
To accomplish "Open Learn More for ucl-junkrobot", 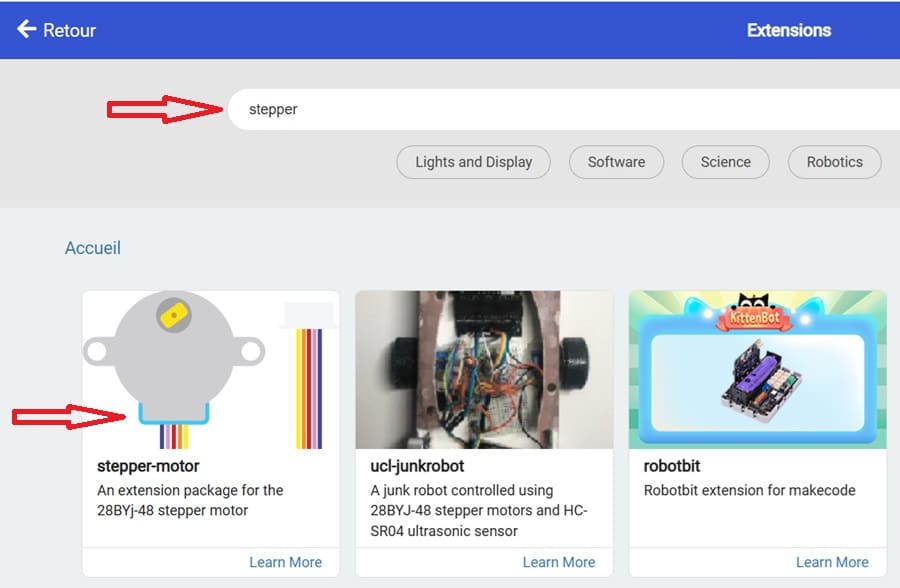I will pos(558,562).
